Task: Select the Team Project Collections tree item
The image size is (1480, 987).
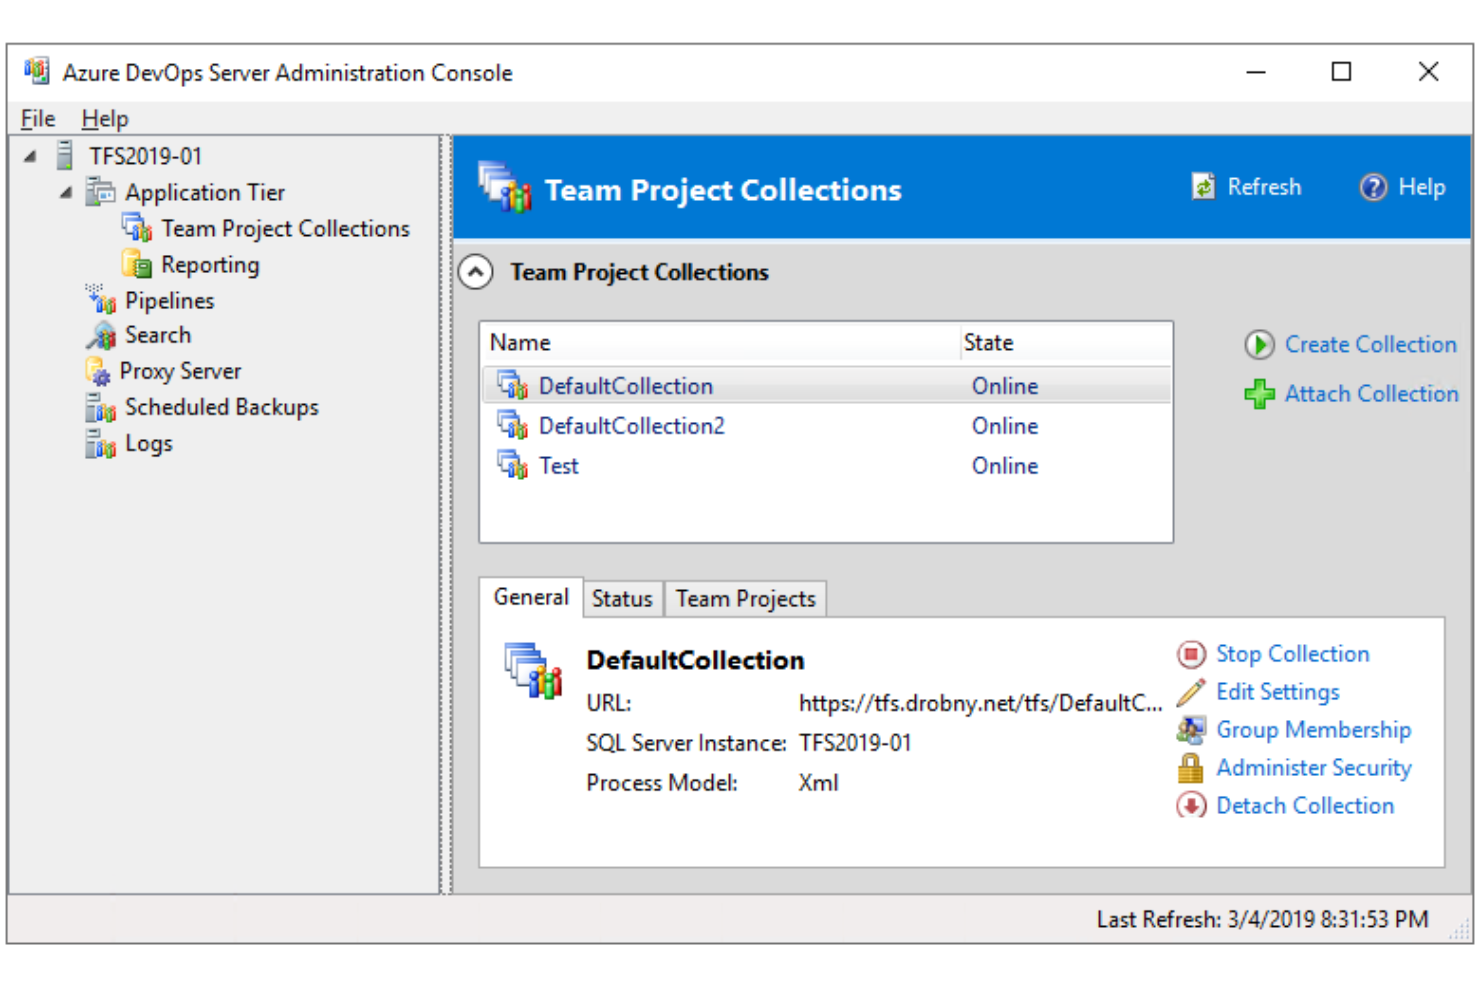Action: tap(286, 229)
